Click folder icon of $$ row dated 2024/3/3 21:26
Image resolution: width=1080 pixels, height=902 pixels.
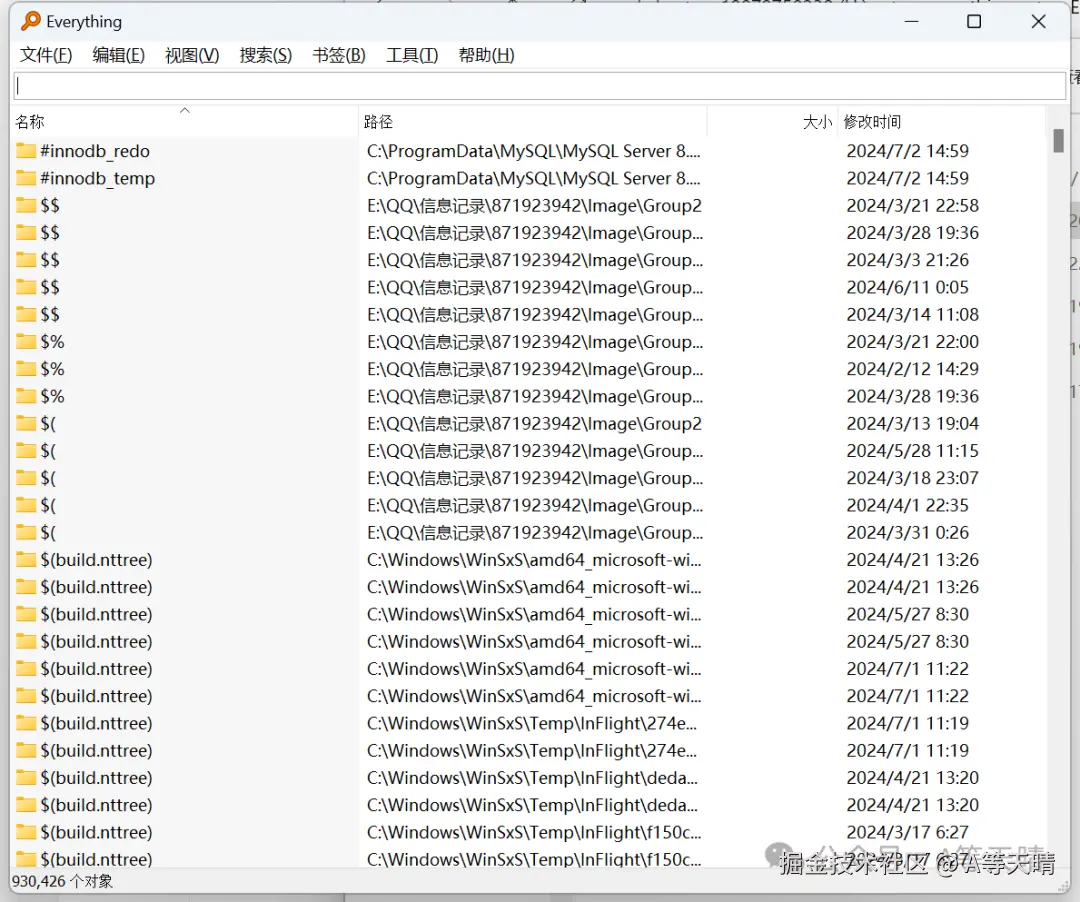[26, 260]
